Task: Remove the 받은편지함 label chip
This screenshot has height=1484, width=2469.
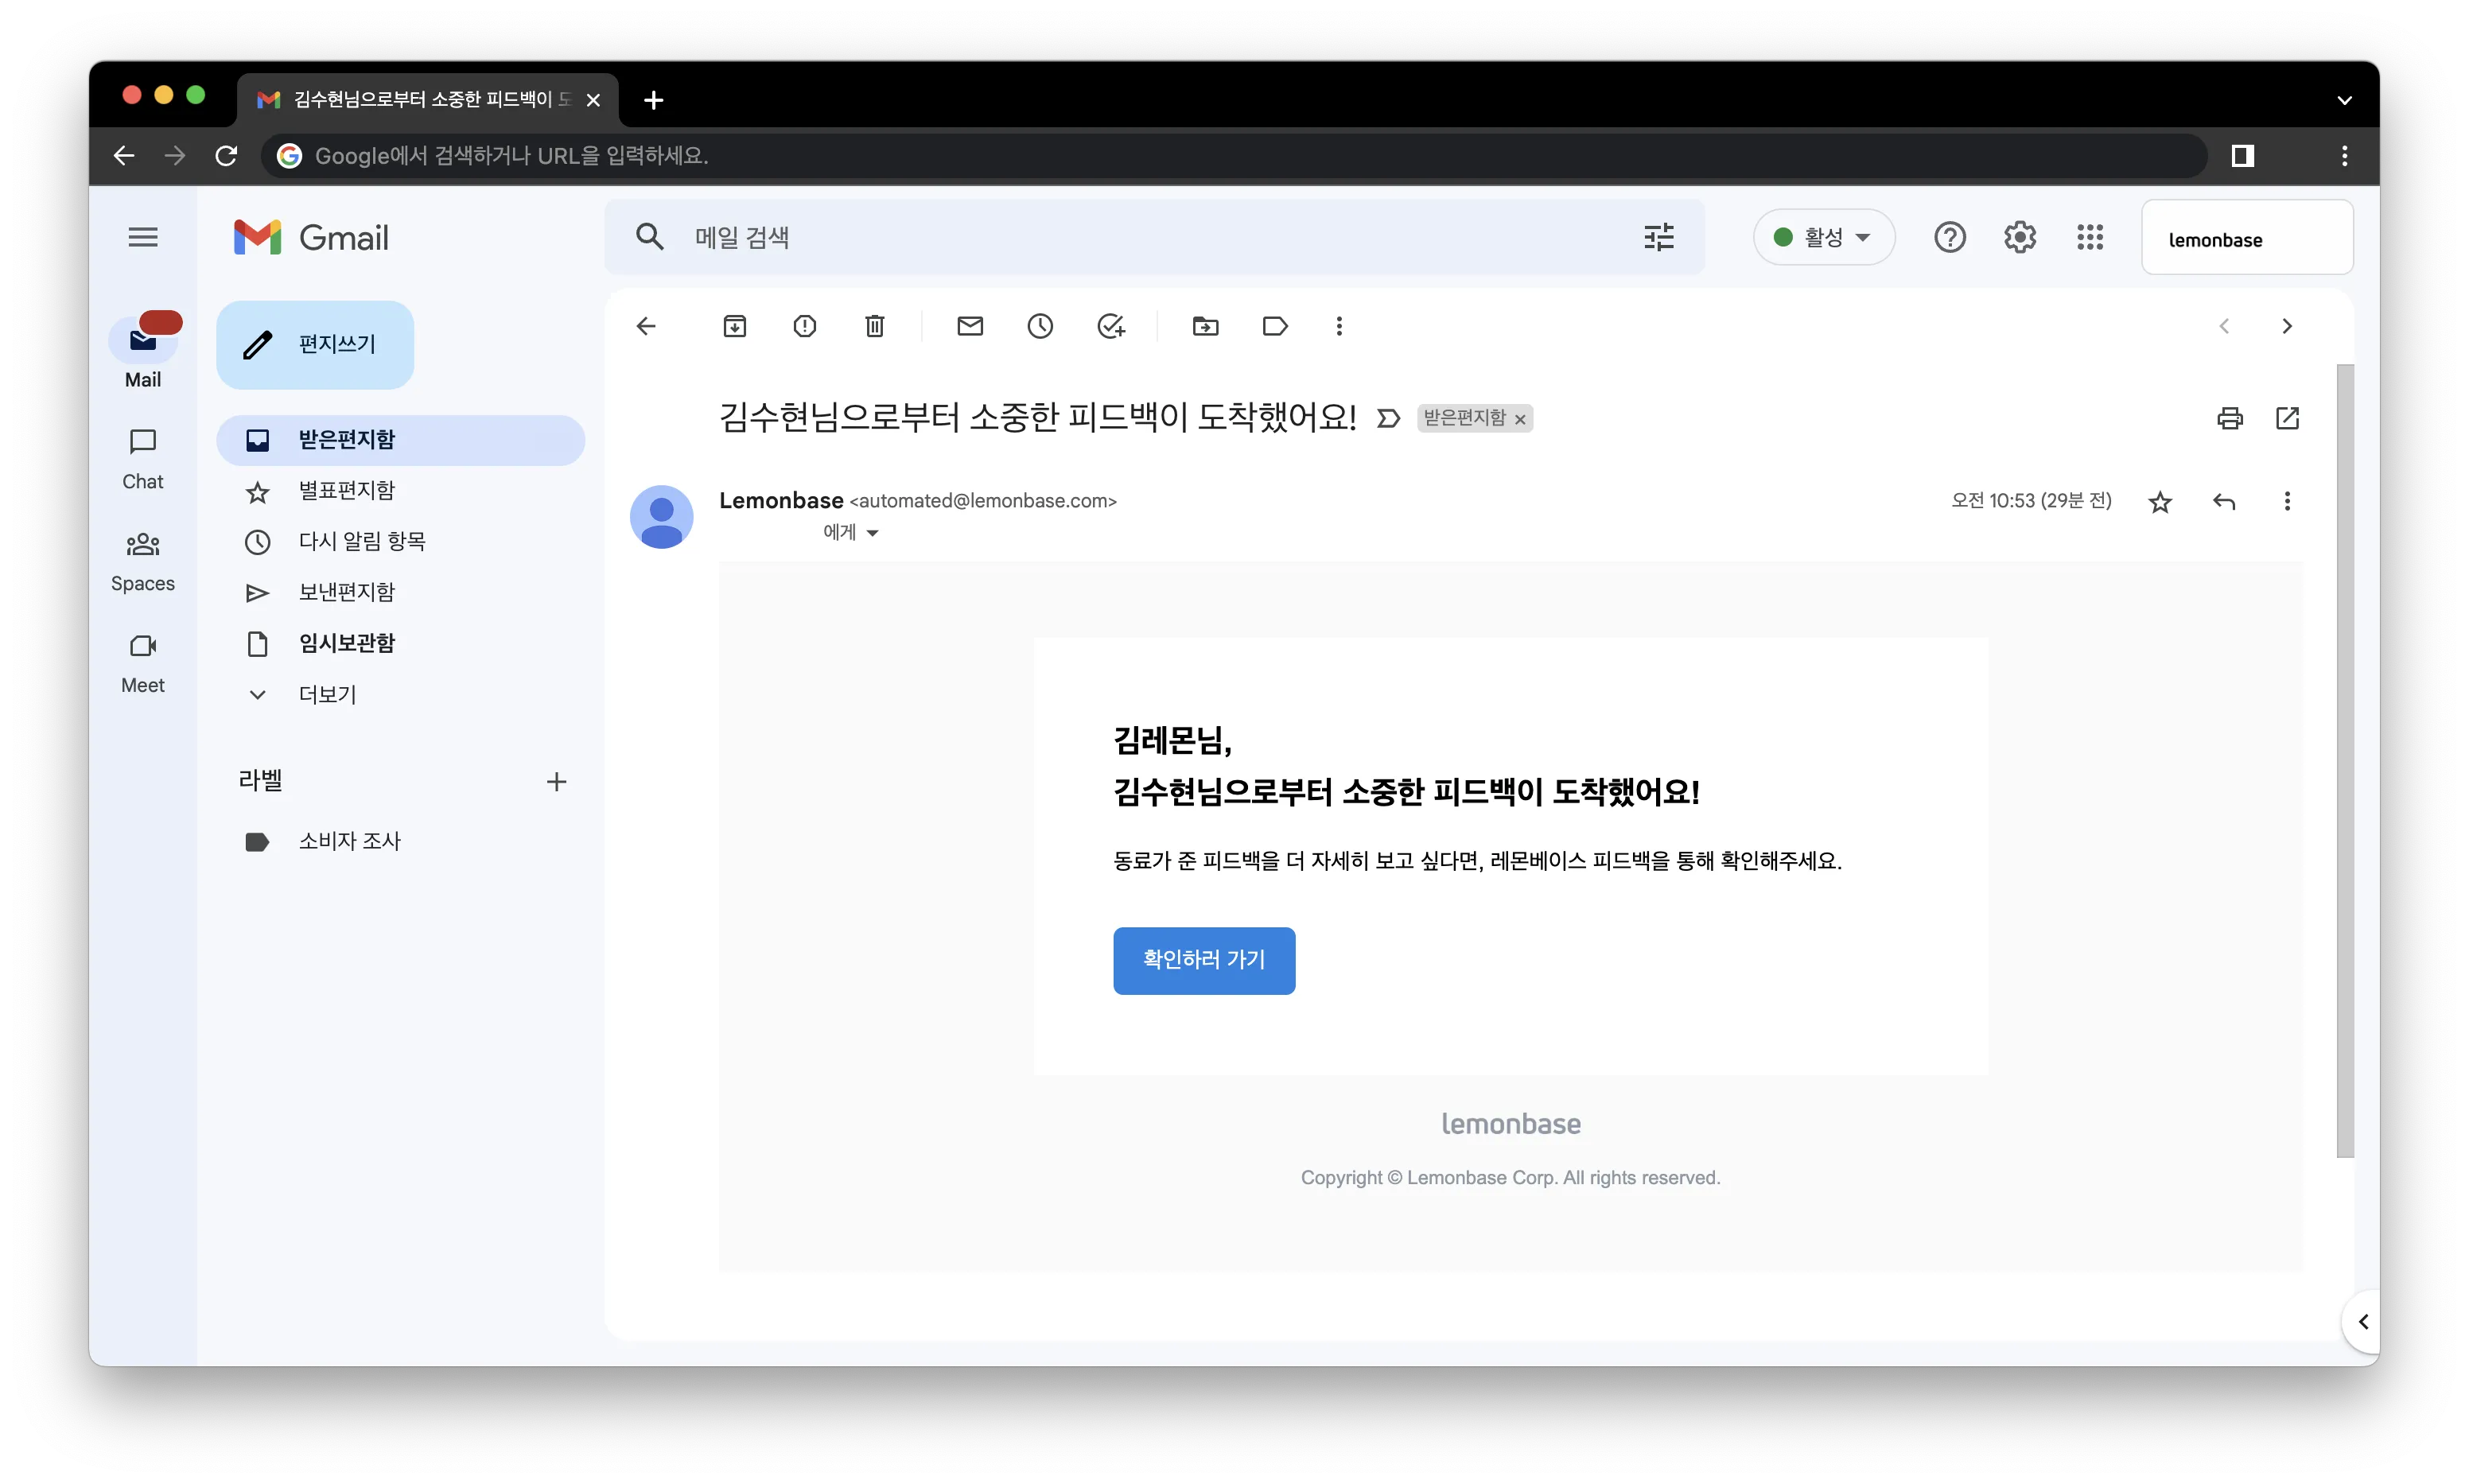Action: (1519, 419)
